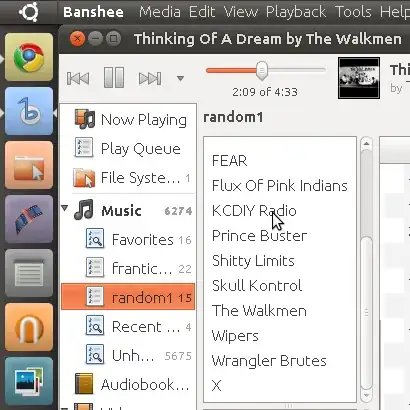Open the dropdown arrow beside next track
This screenshot has width=410, height=410.
[180, 79]
